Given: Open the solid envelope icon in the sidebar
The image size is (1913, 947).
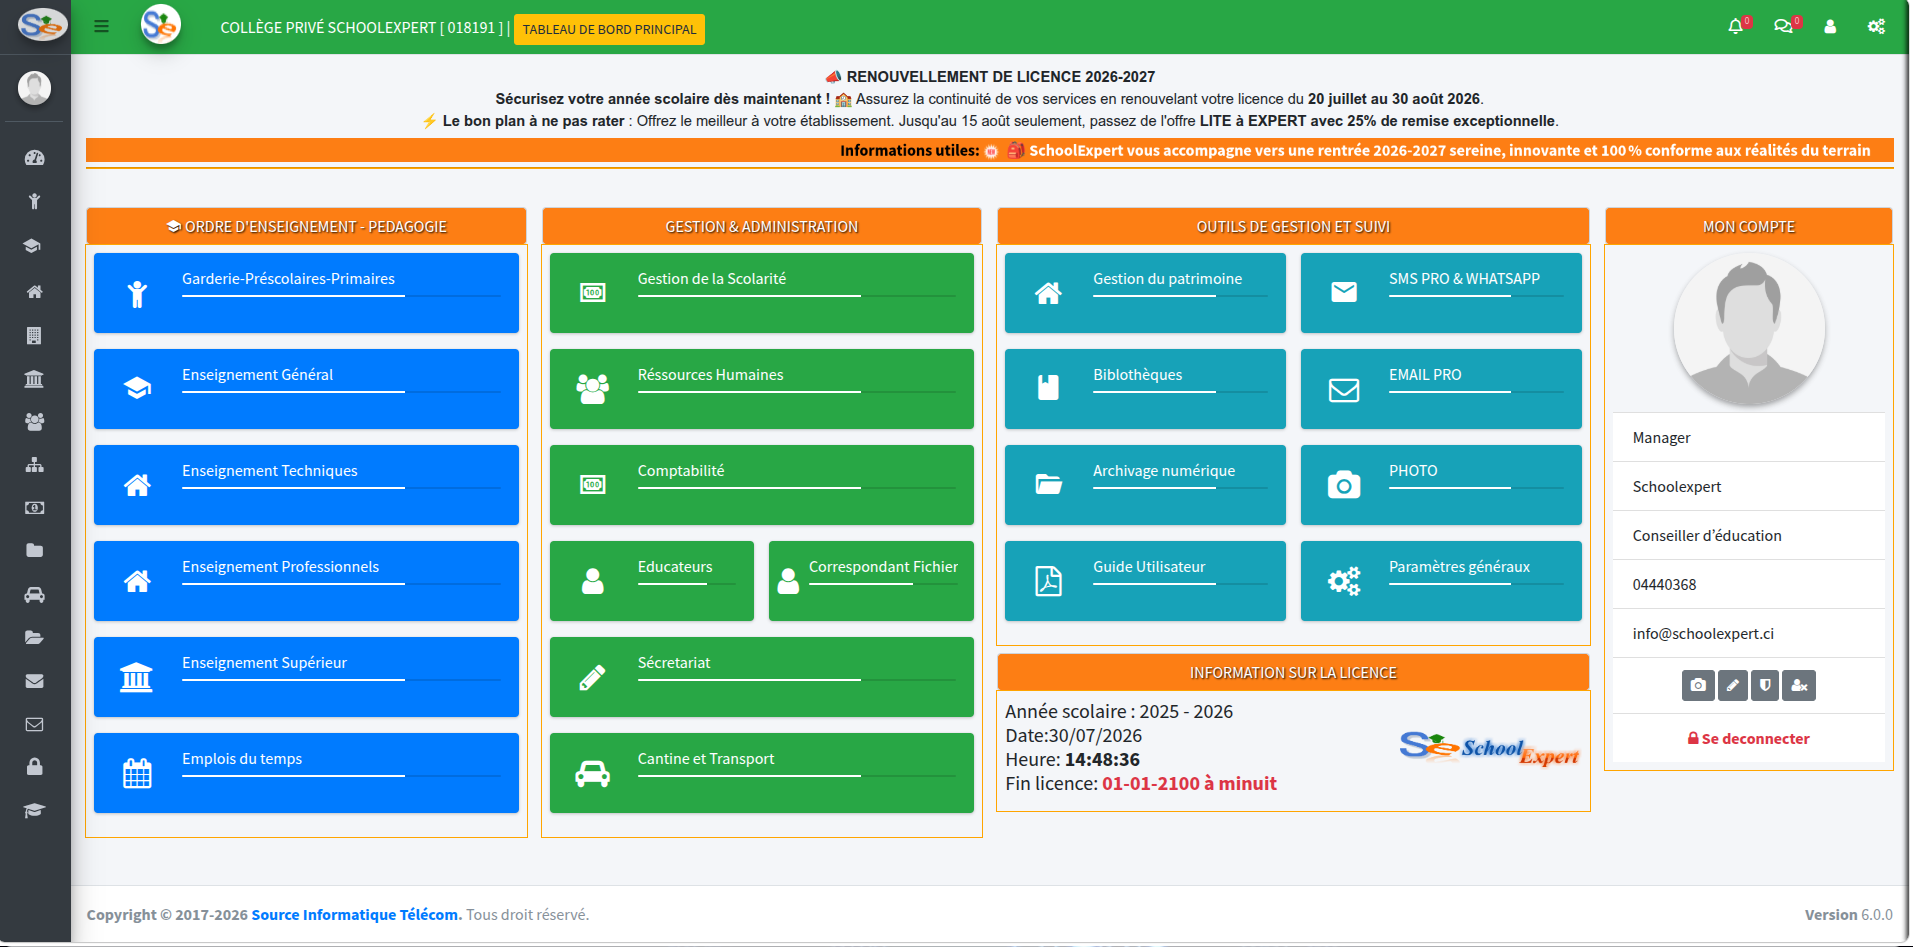Looking at the screenshot, I should click(x=34, y=681).
